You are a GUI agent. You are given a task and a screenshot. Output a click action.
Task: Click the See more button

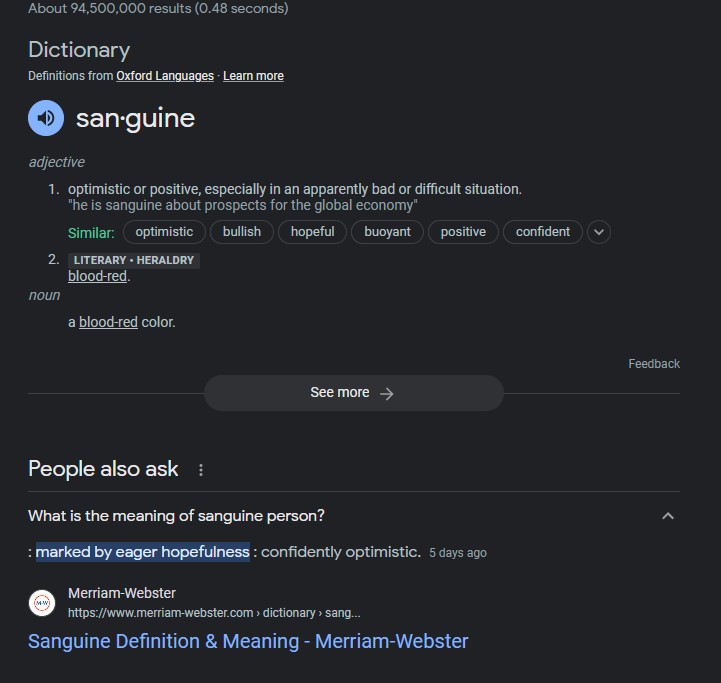coord(353,393)
